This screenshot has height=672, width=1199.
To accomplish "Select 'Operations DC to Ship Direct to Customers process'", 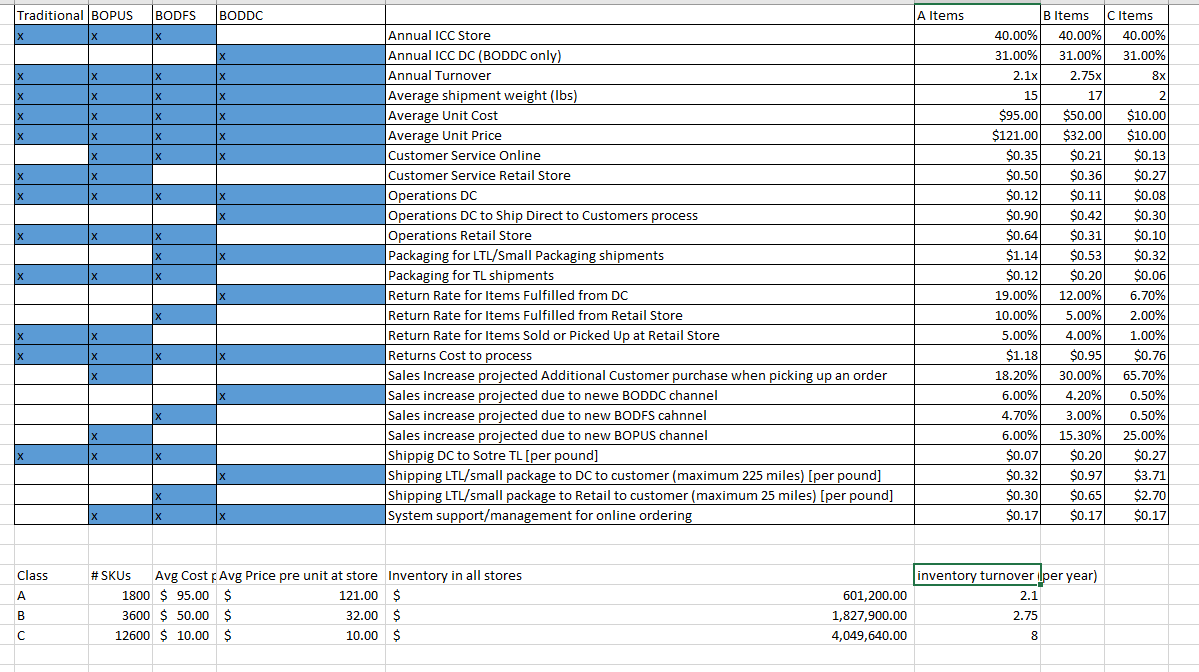I will click(x=650, y=216).
